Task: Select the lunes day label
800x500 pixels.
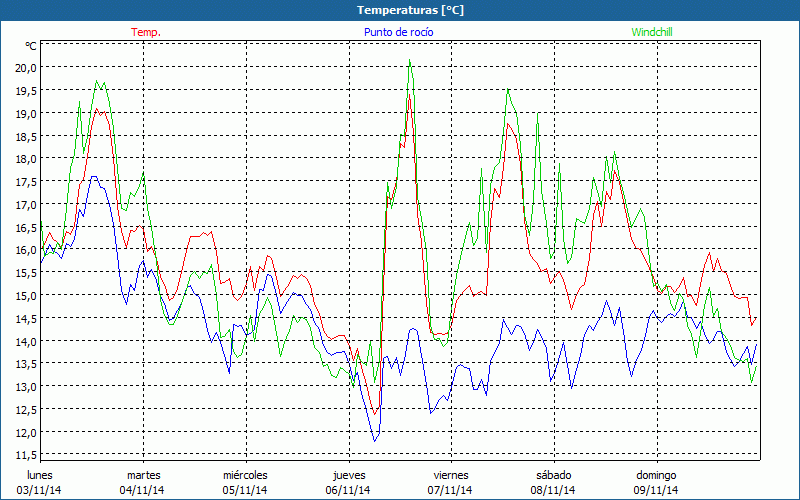Action: pyautogui.click(x=40, y=474)
